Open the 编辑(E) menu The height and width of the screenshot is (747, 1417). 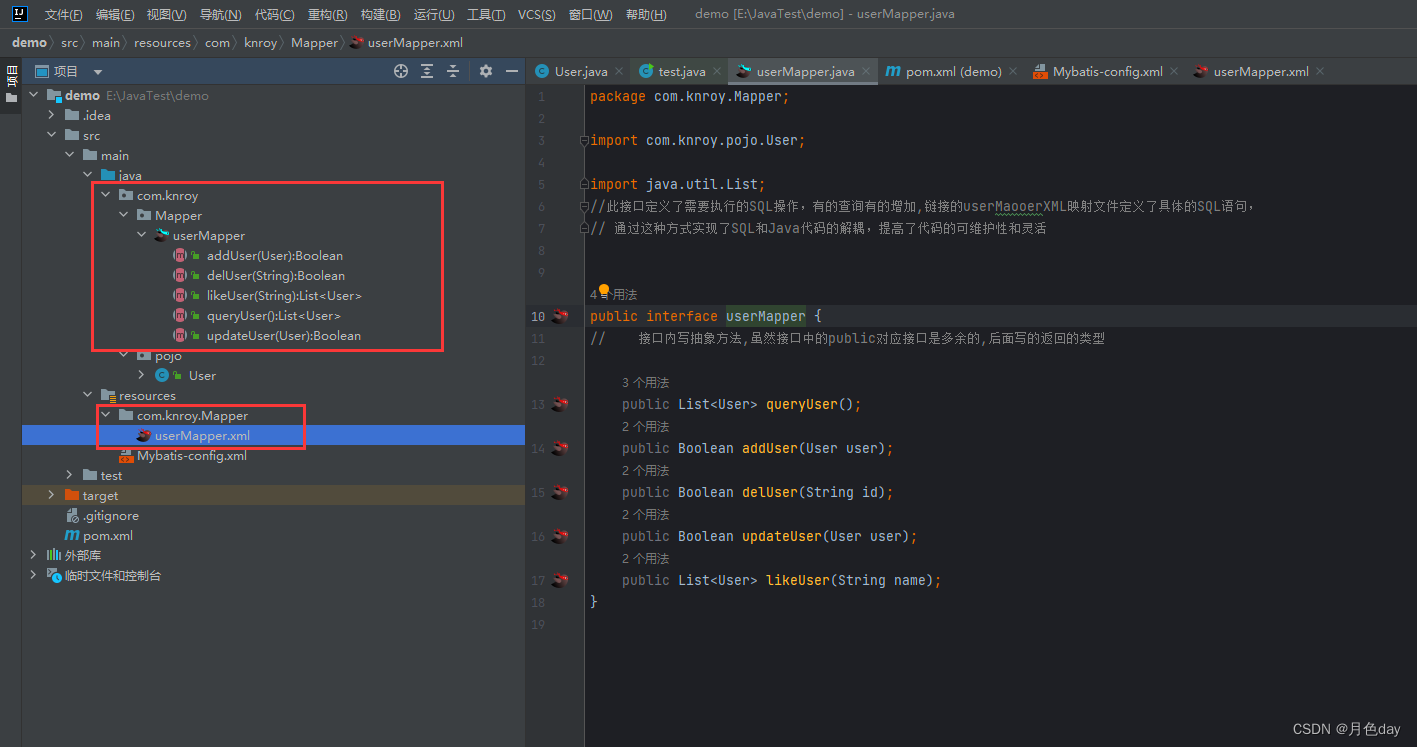115,14
